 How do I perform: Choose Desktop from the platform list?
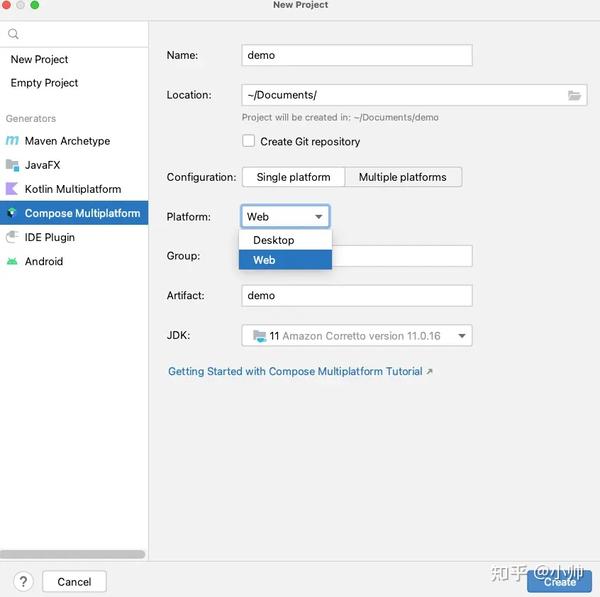[274, 240]
